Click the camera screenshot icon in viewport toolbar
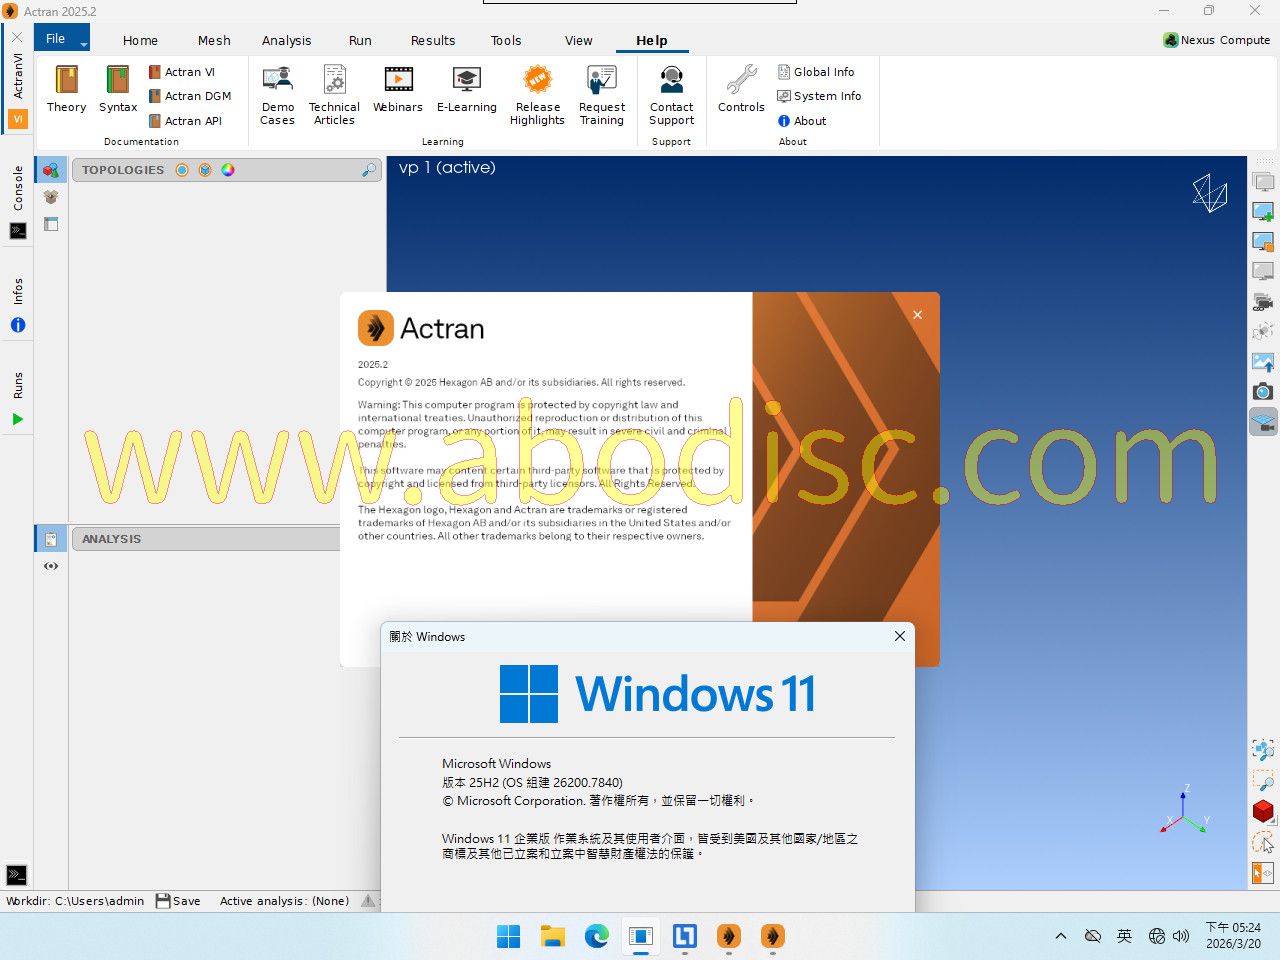This screenshot has width=1280, height=960. click(1263, 392)
